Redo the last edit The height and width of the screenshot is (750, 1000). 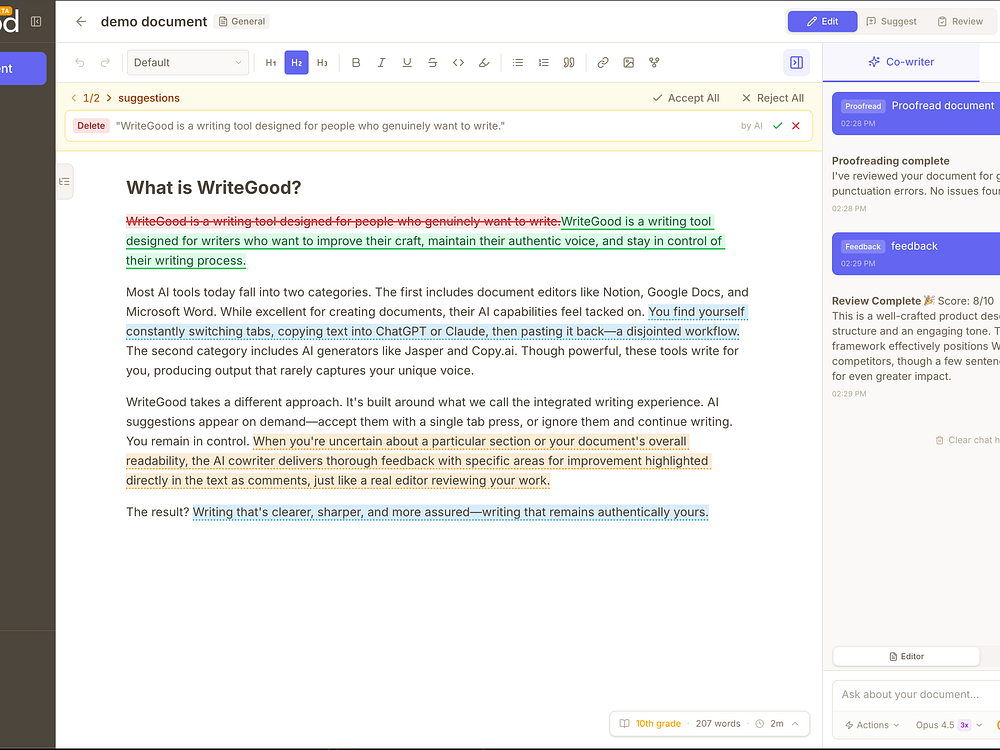point(105,62)
